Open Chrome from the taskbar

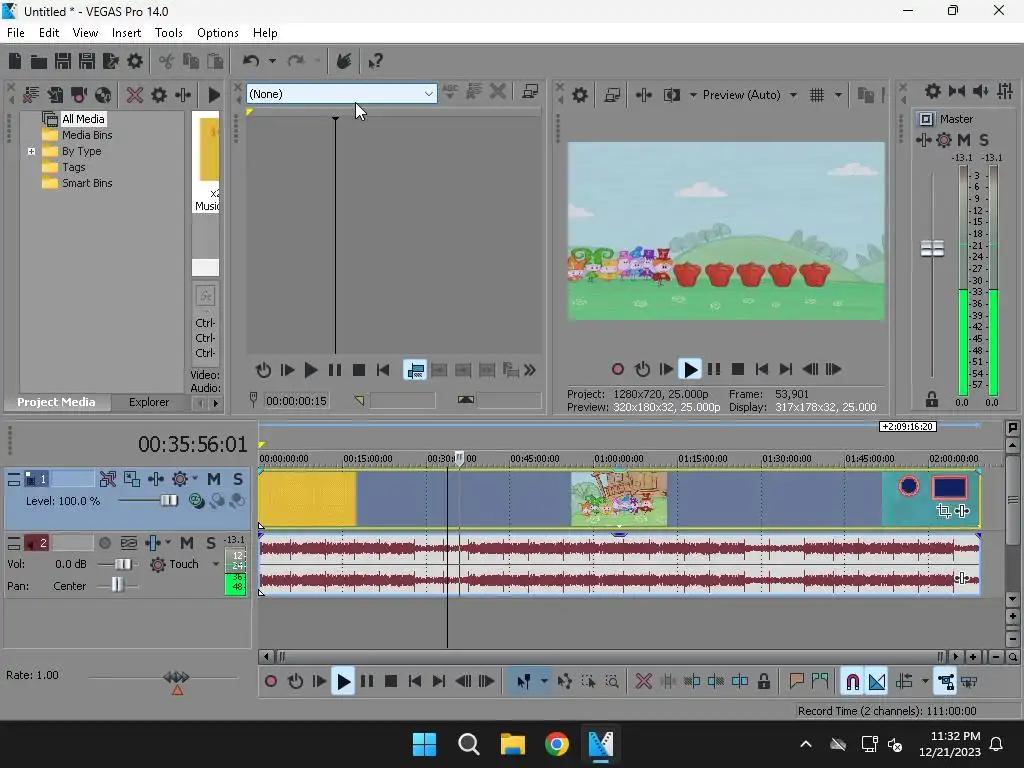(556, 744)
